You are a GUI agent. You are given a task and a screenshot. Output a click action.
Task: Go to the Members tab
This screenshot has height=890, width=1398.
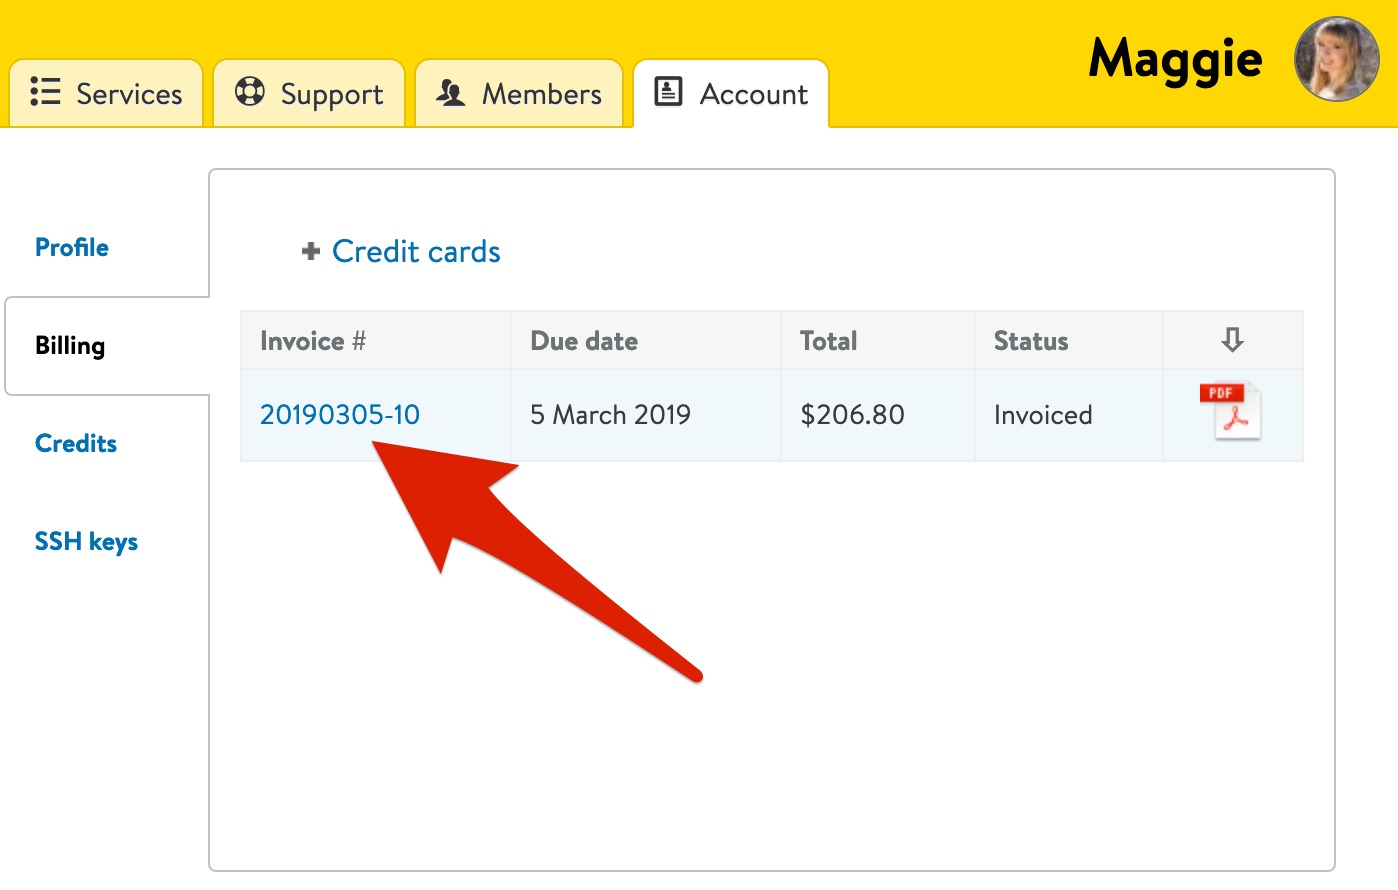[519, 93]
